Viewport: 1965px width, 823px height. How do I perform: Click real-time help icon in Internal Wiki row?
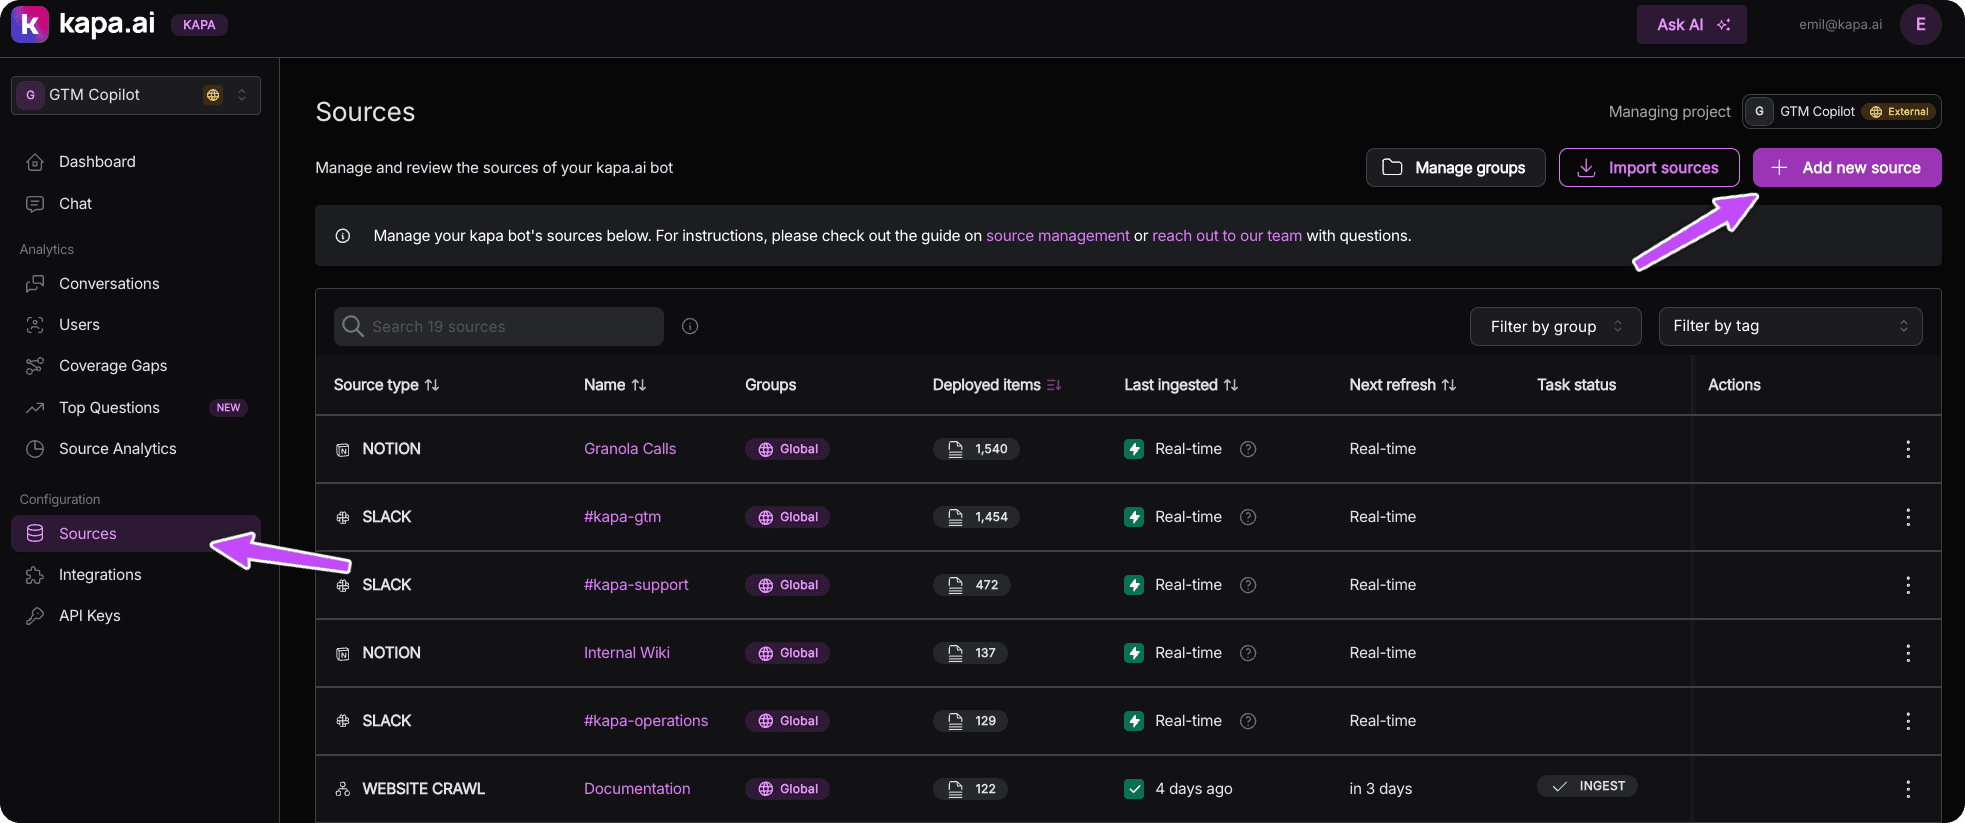click(x=1248, y=653)
